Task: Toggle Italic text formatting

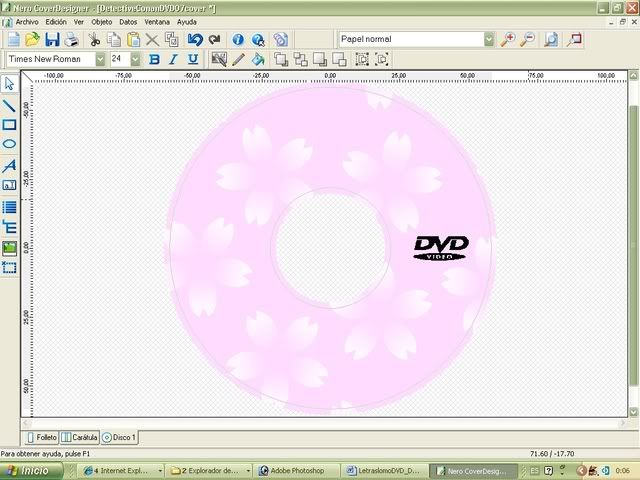Action: (172, 60)
